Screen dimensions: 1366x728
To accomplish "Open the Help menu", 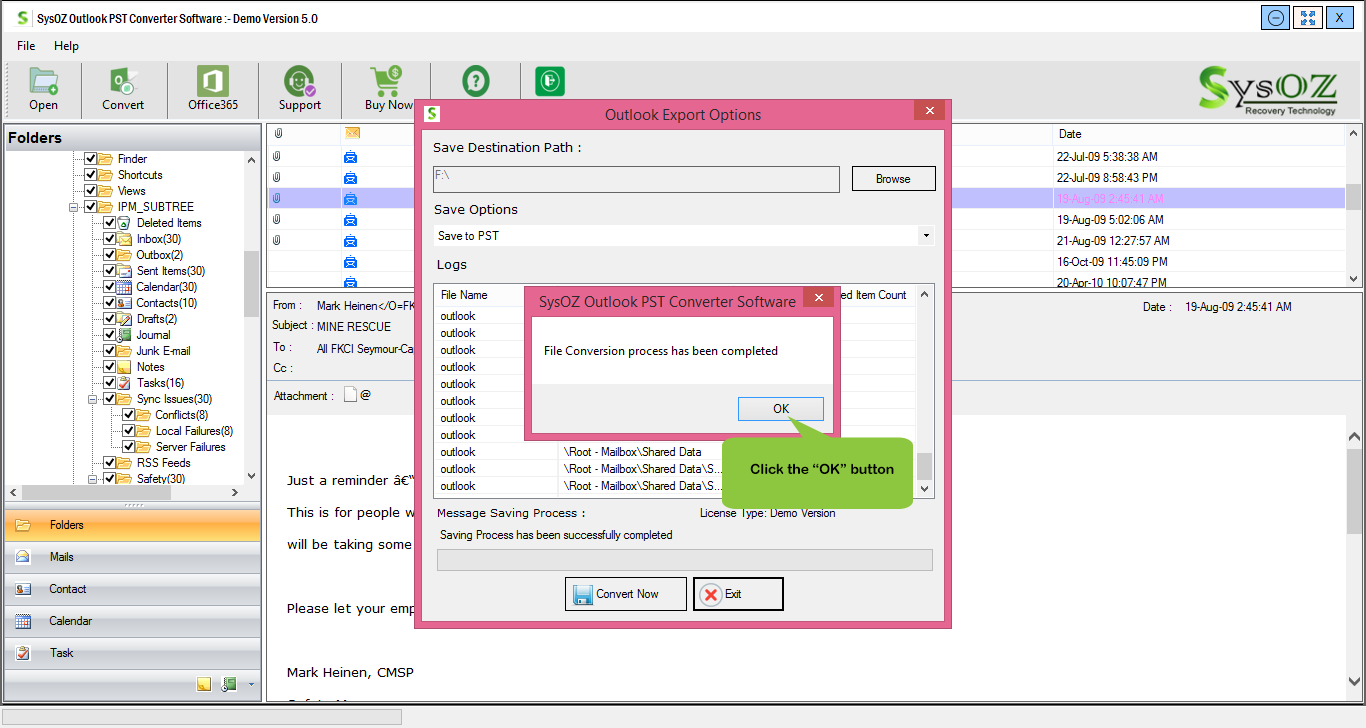I will [x=66, y=46].
